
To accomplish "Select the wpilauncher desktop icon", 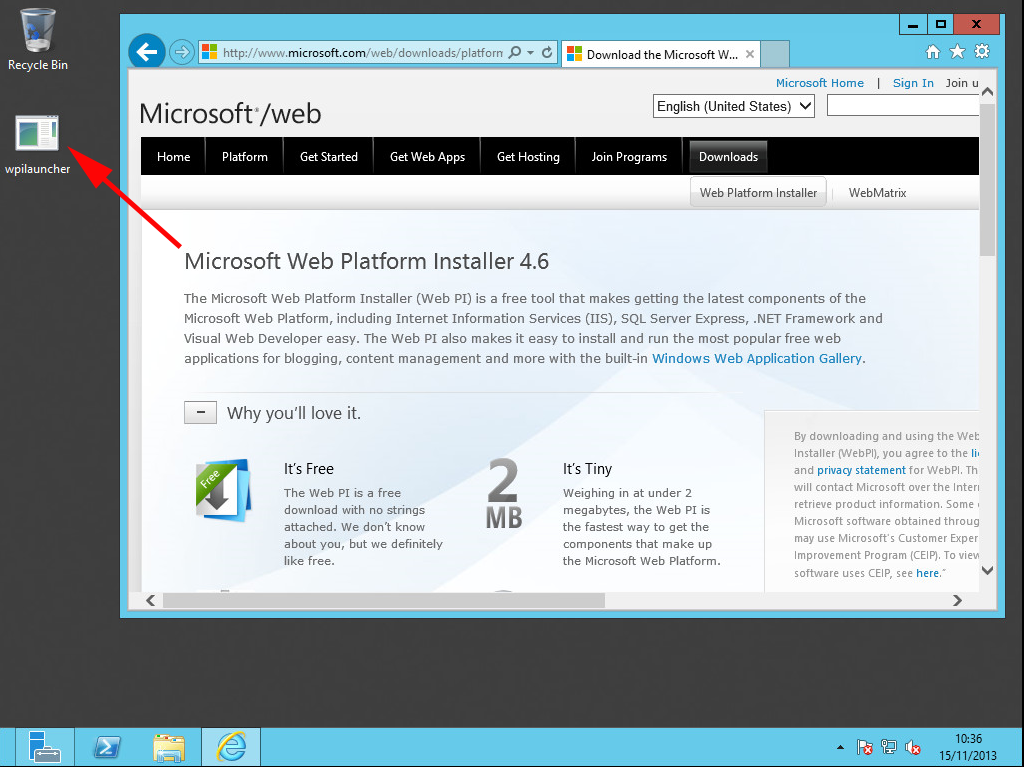I will [x=37, y=145].
